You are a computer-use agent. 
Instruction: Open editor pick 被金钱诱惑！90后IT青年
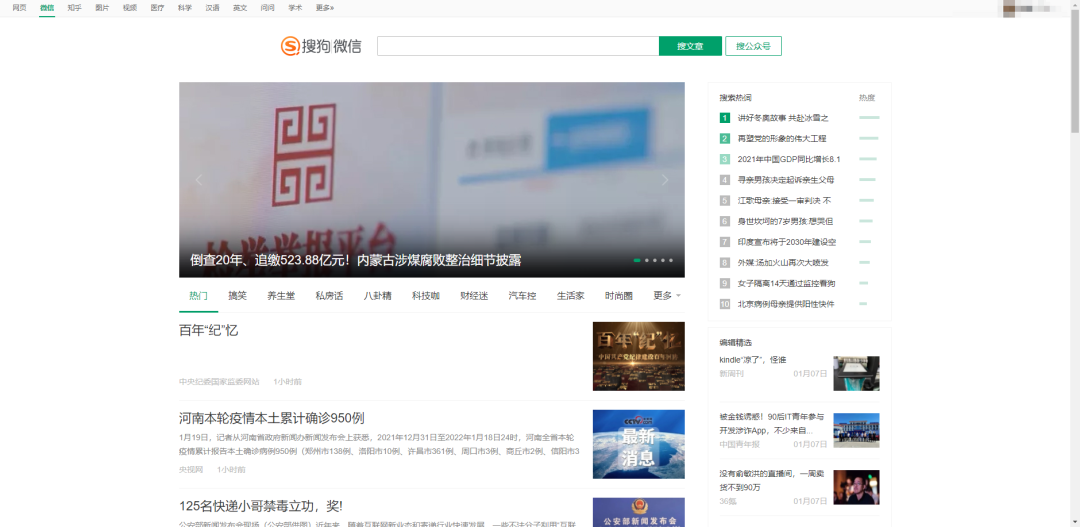pyautogui.click(x=771, y=422)
